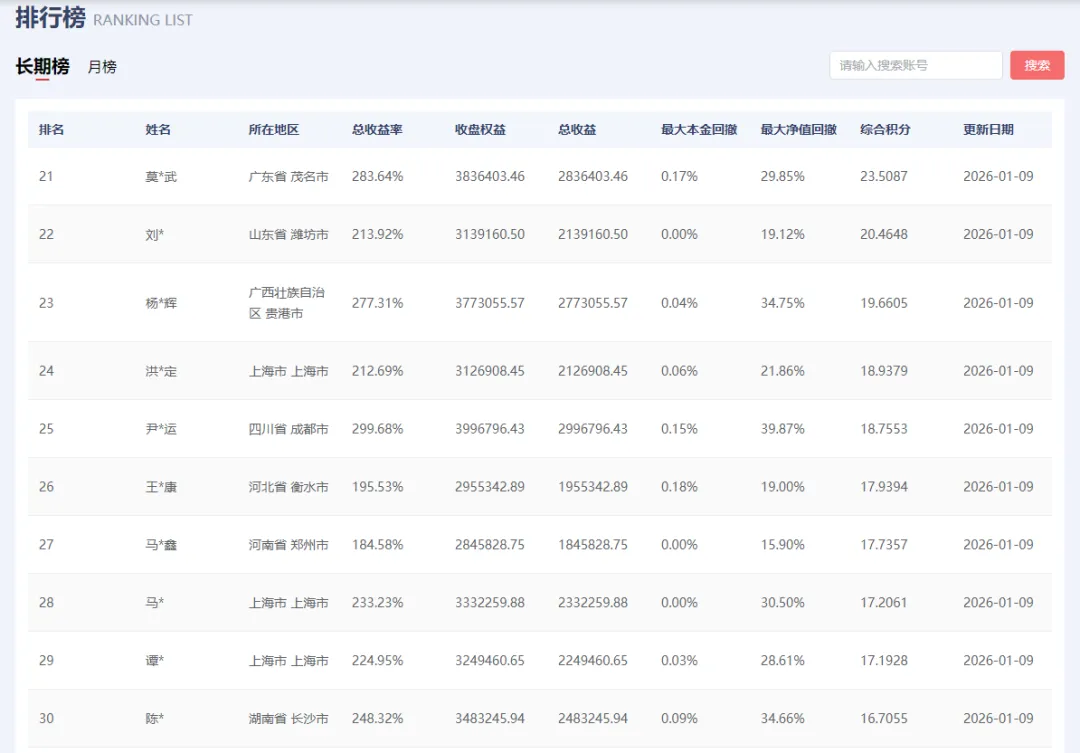Select the name 杨*辉 in rank 23
Viewport: 1080px width, 753px height.
pyautogui.click(x=161, y=303)
